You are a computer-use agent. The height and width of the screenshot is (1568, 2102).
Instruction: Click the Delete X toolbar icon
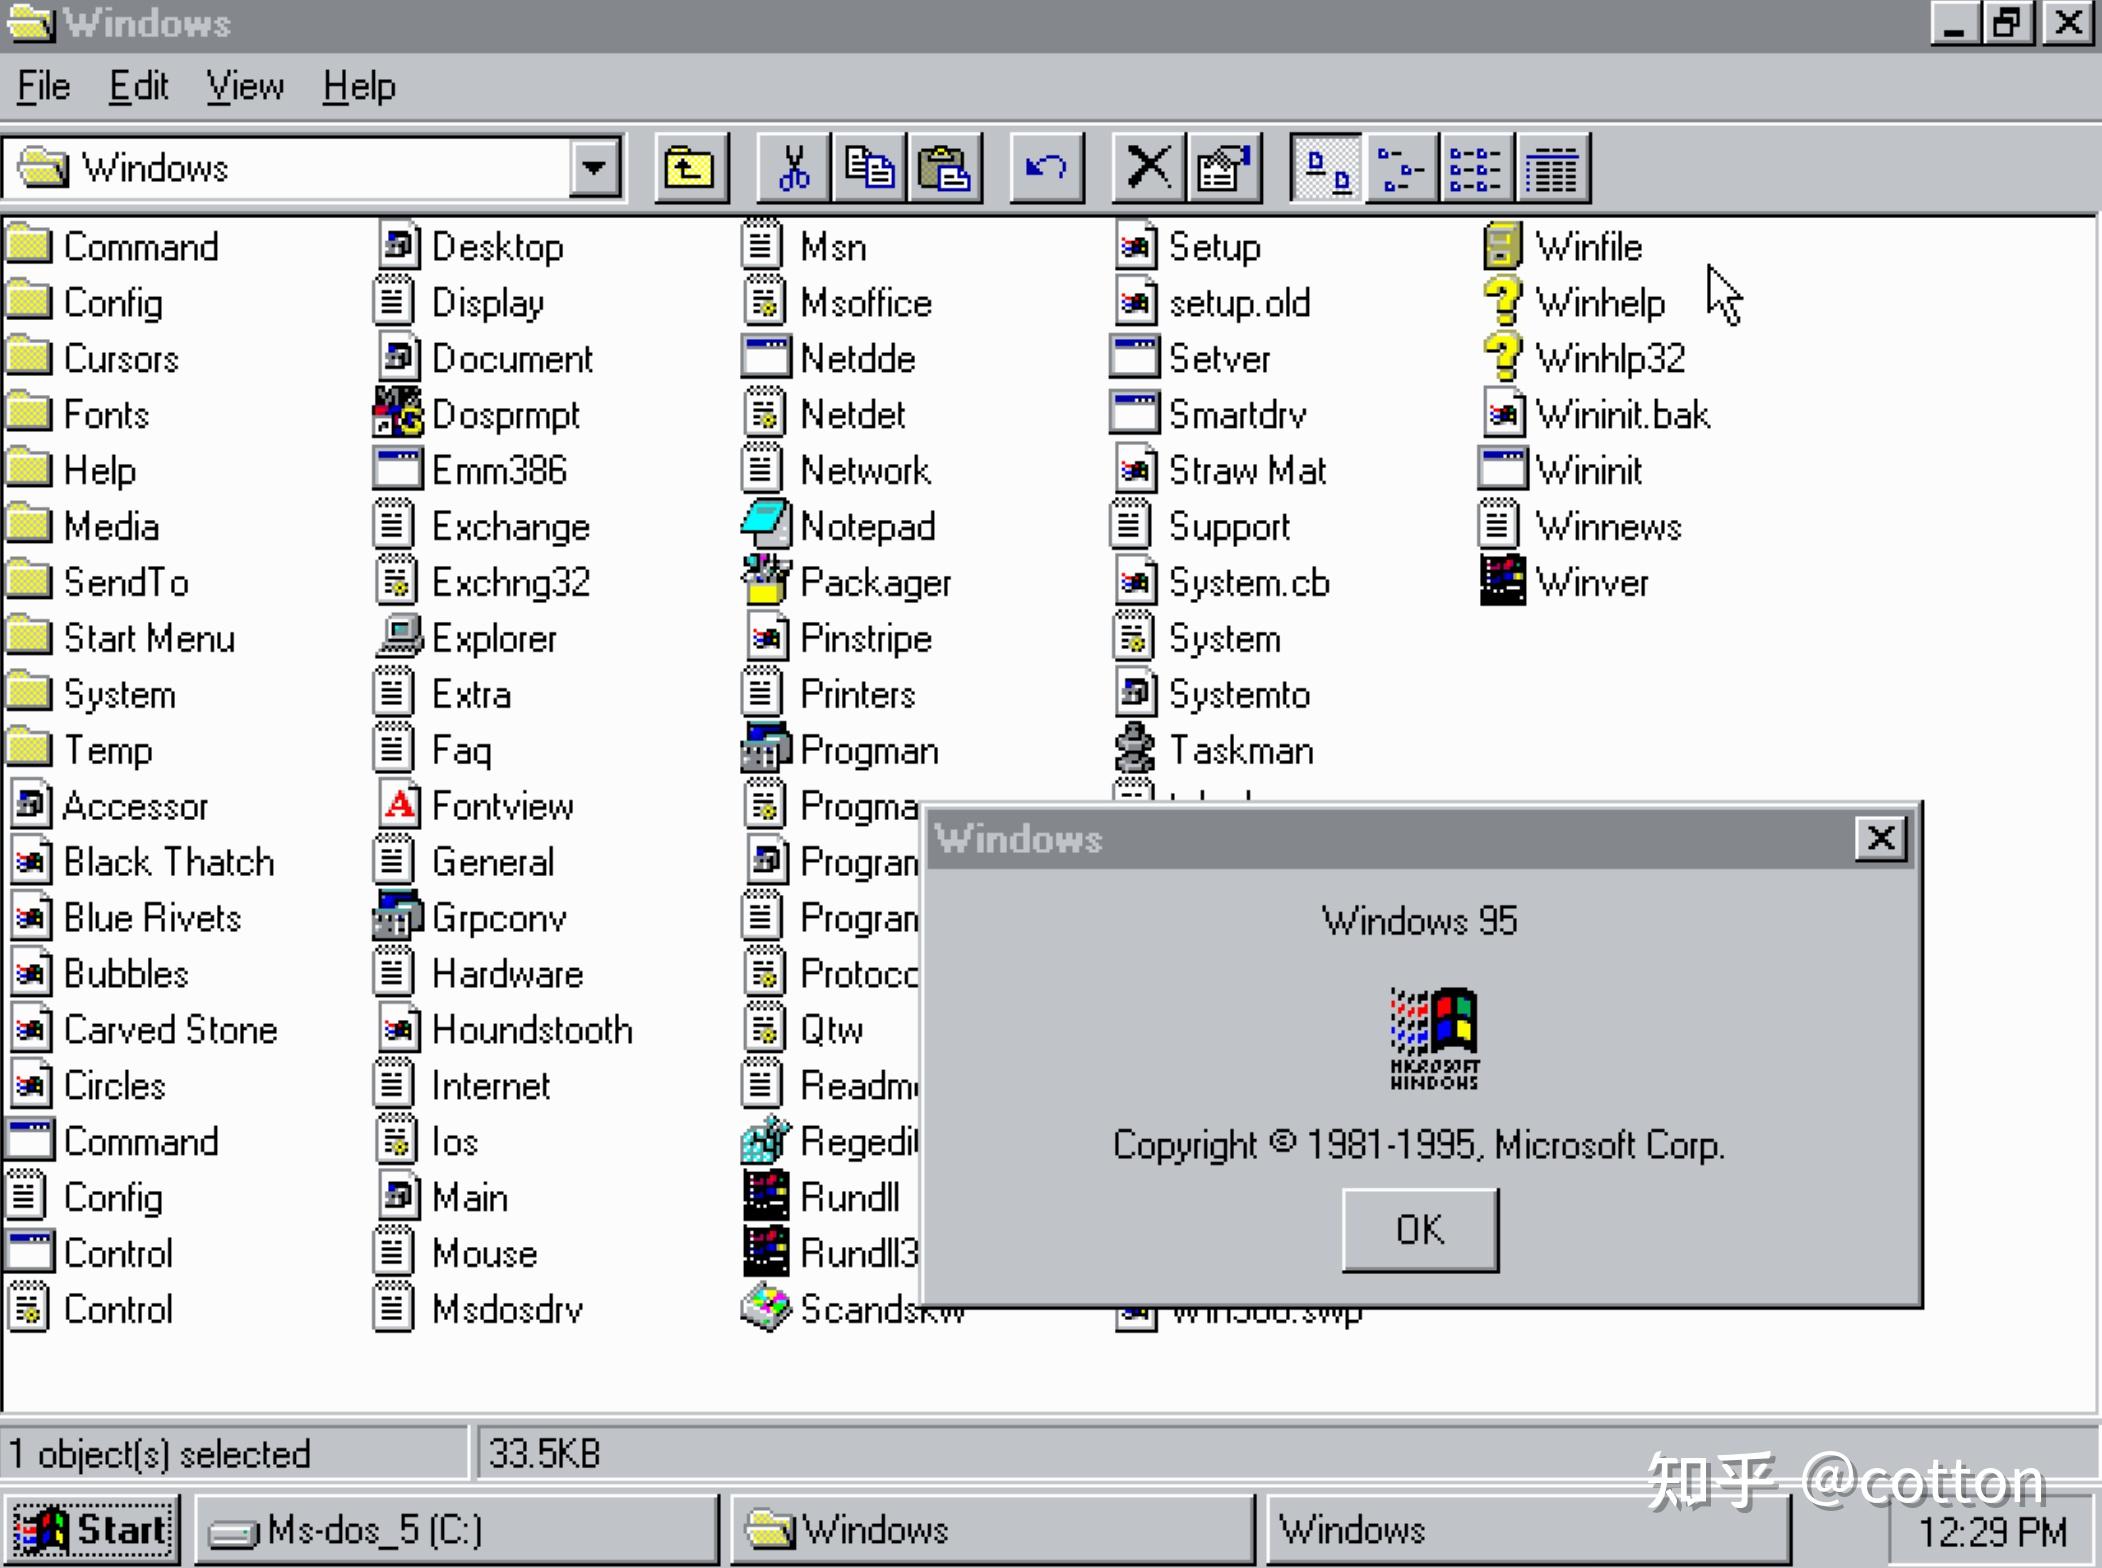click(x=1149, y=167)
